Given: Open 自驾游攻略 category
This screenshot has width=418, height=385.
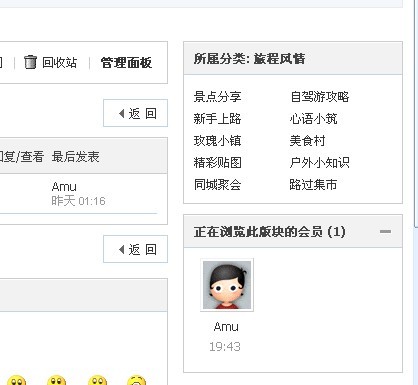Looking at the screenshot, I should (320, 97).
